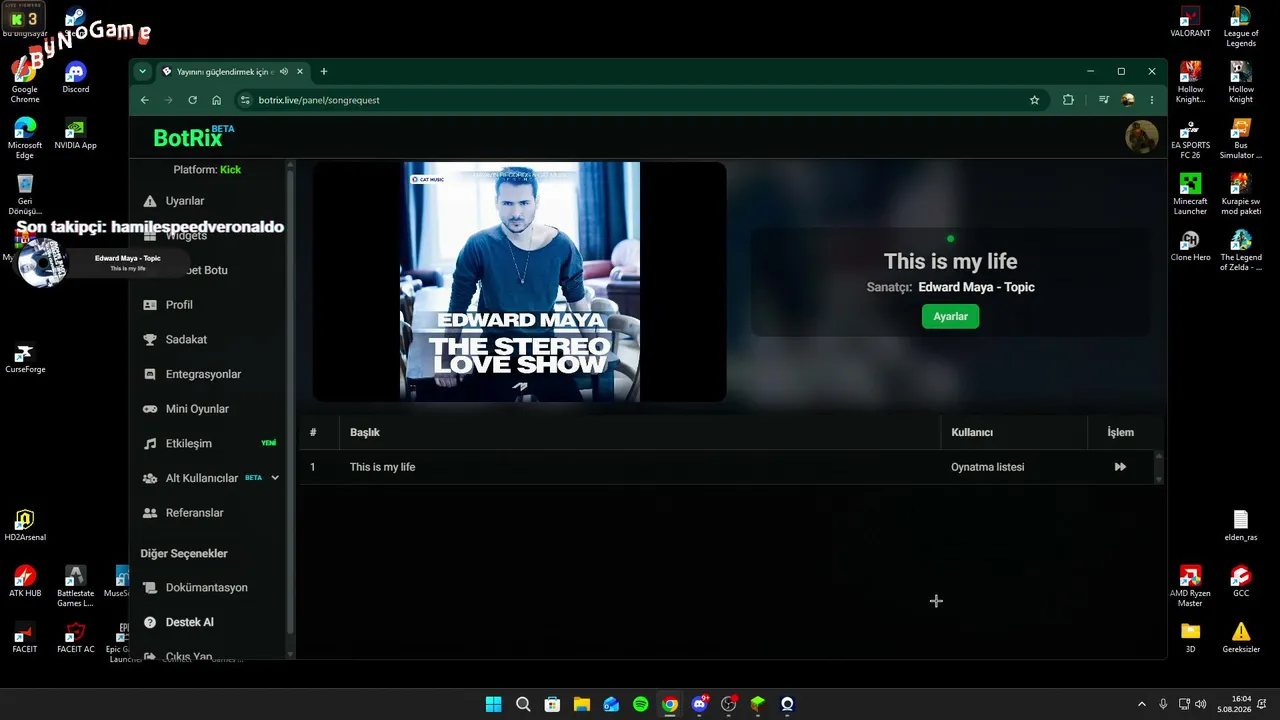This screenshot has width=1280, height=720.
Task: Open Destek AI from the sidebar
Action: pyautogui.click(x=189, y=622)
